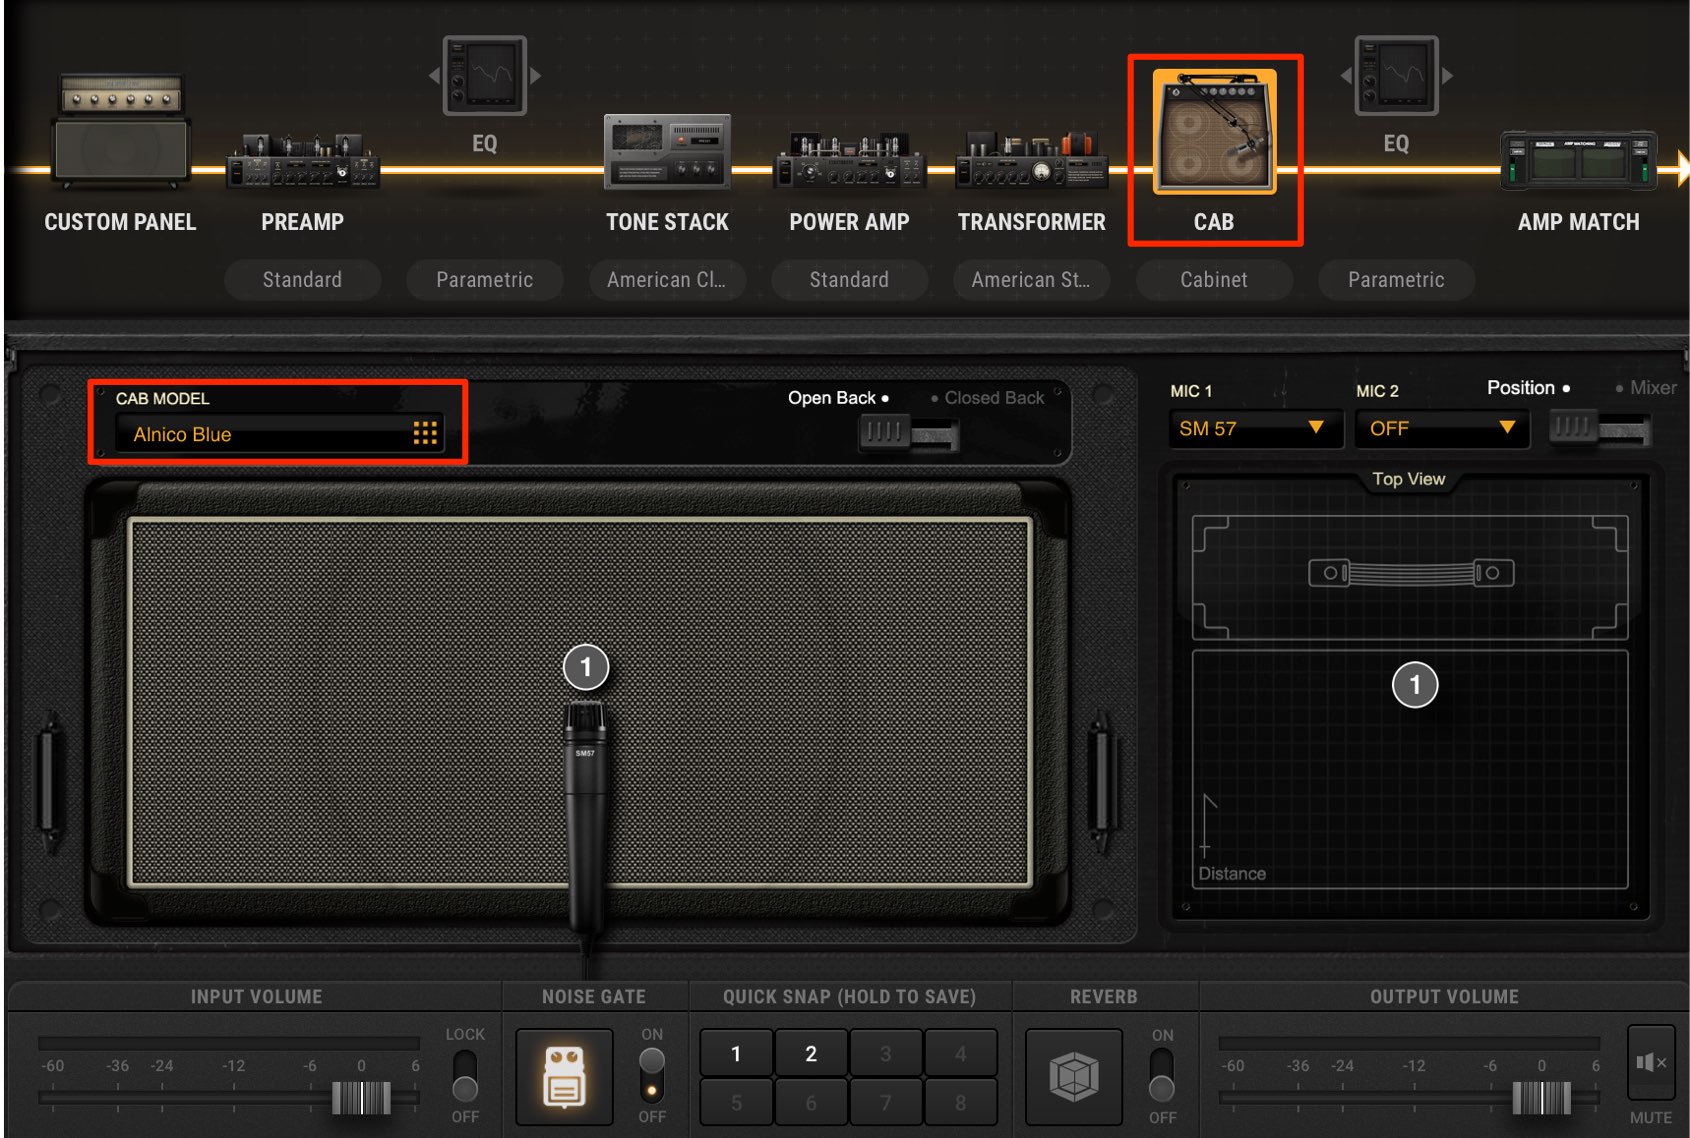Open the Cab Model Alnico Blue selector
The image size is (1690, 1138).
click(279, 434)
